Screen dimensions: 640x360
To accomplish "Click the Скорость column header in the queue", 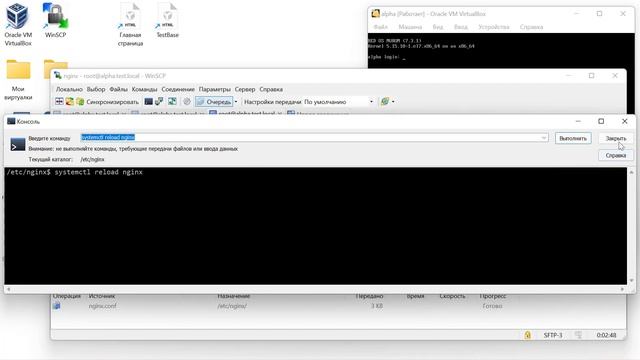I will click(x=452, y=296).
